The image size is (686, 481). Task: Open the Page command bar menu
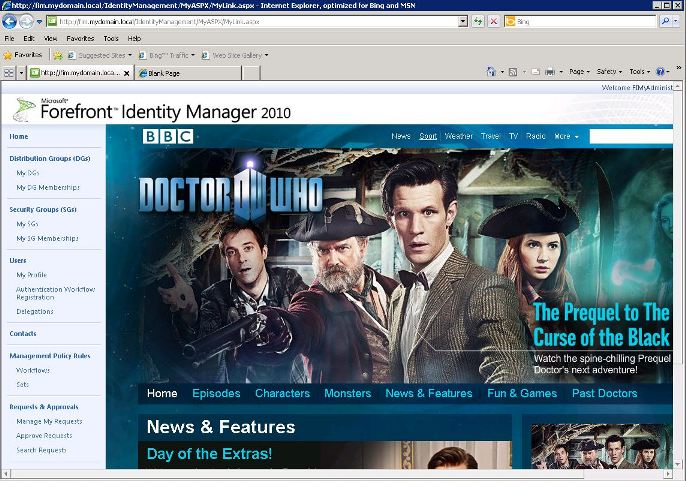tap(579, 71)
